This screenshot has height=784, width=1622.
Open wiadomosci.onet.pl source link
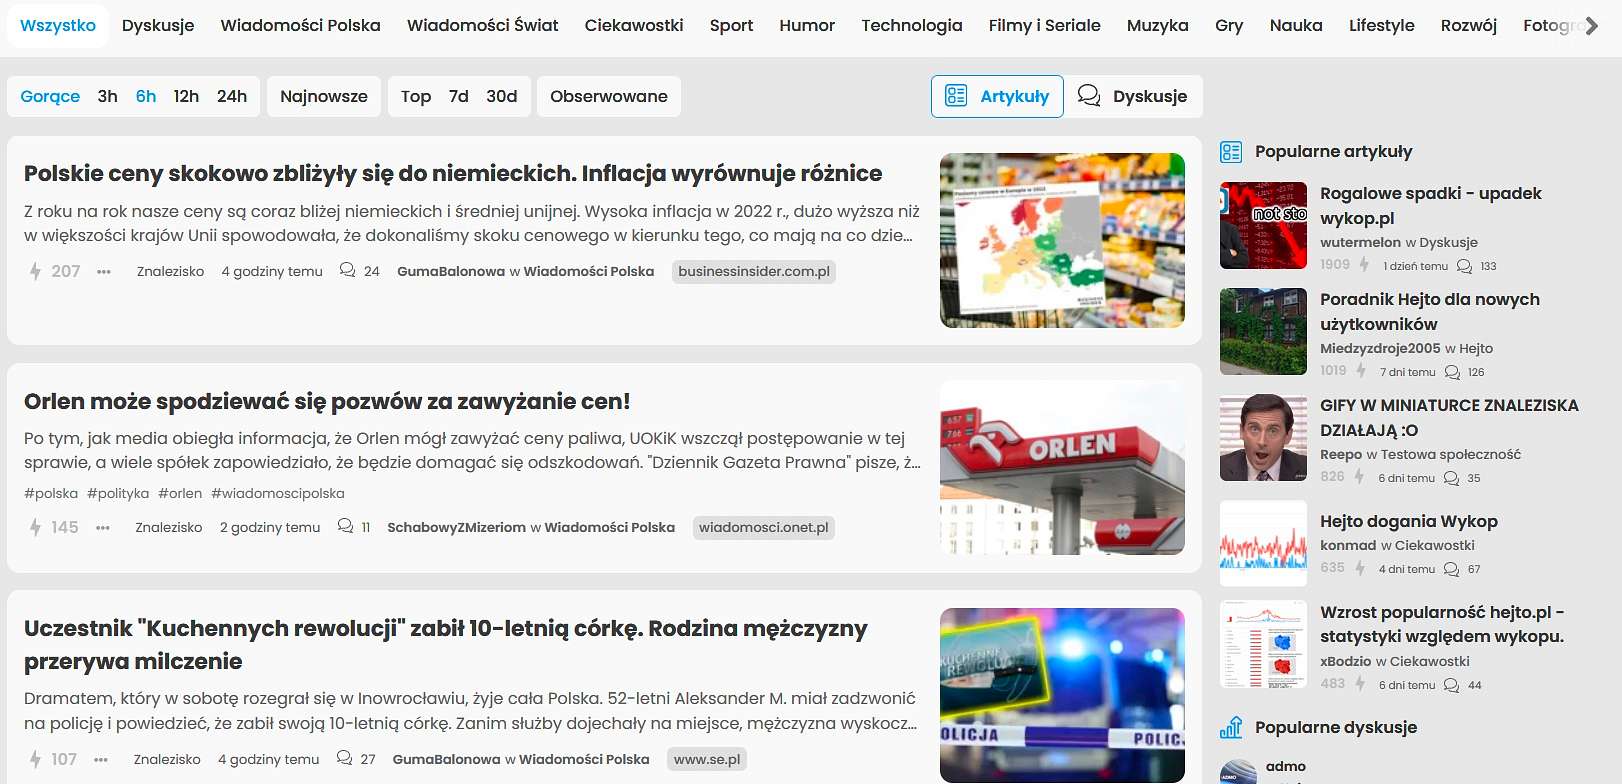pos(764,527)
